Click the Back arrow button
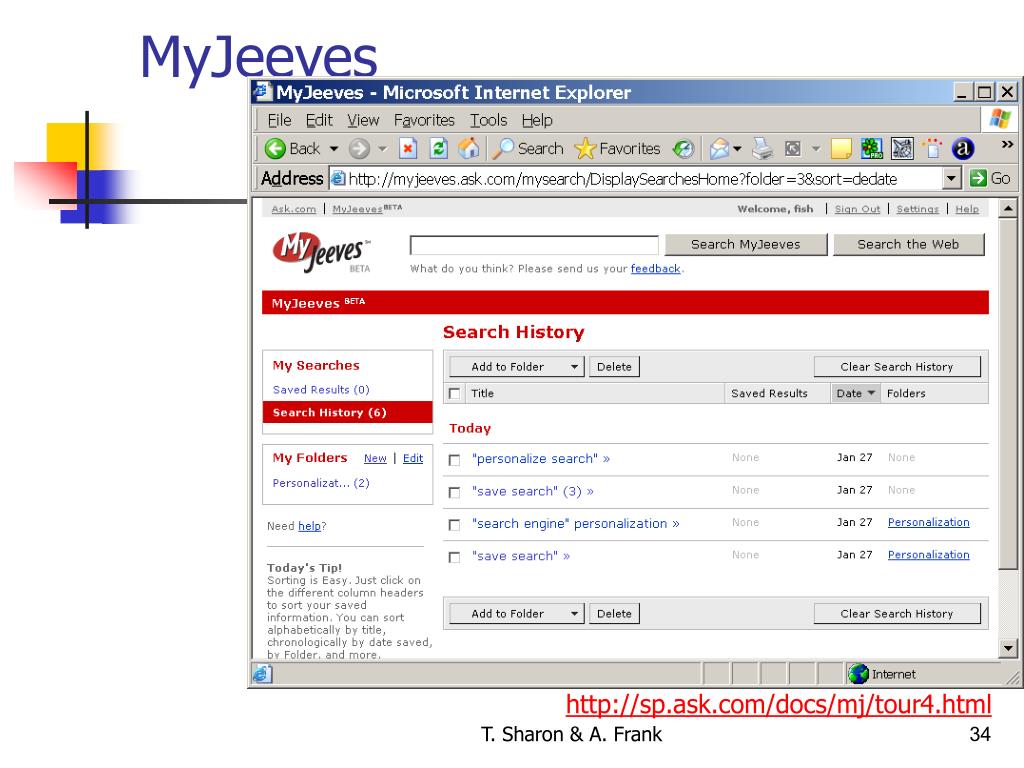Viewport: 1024px width, 768px height. [275, 149]
